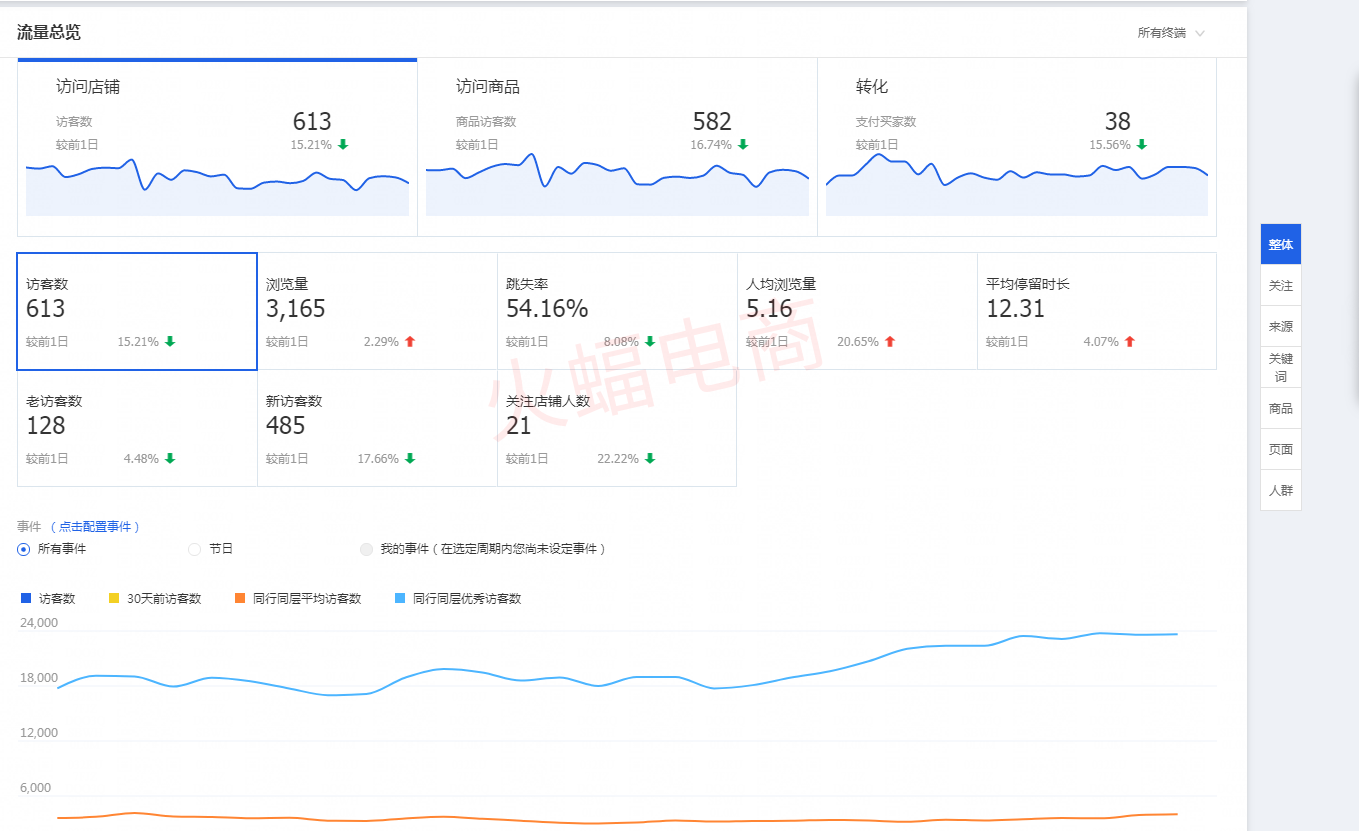
Task: Click the green down arrow beside 支付买家数 15.56%
Action: pos(1142,144)
